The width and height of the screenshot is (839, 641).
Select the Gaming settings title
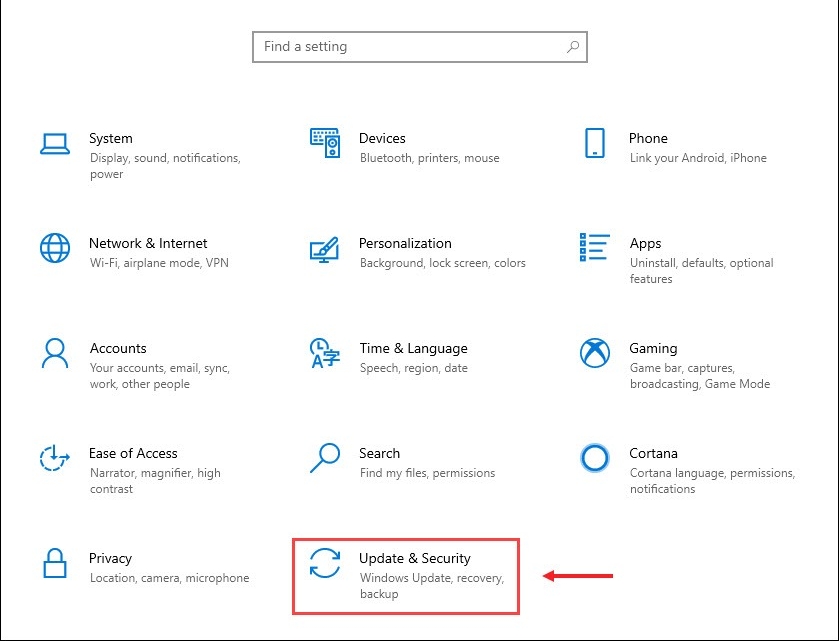[653, 348]
